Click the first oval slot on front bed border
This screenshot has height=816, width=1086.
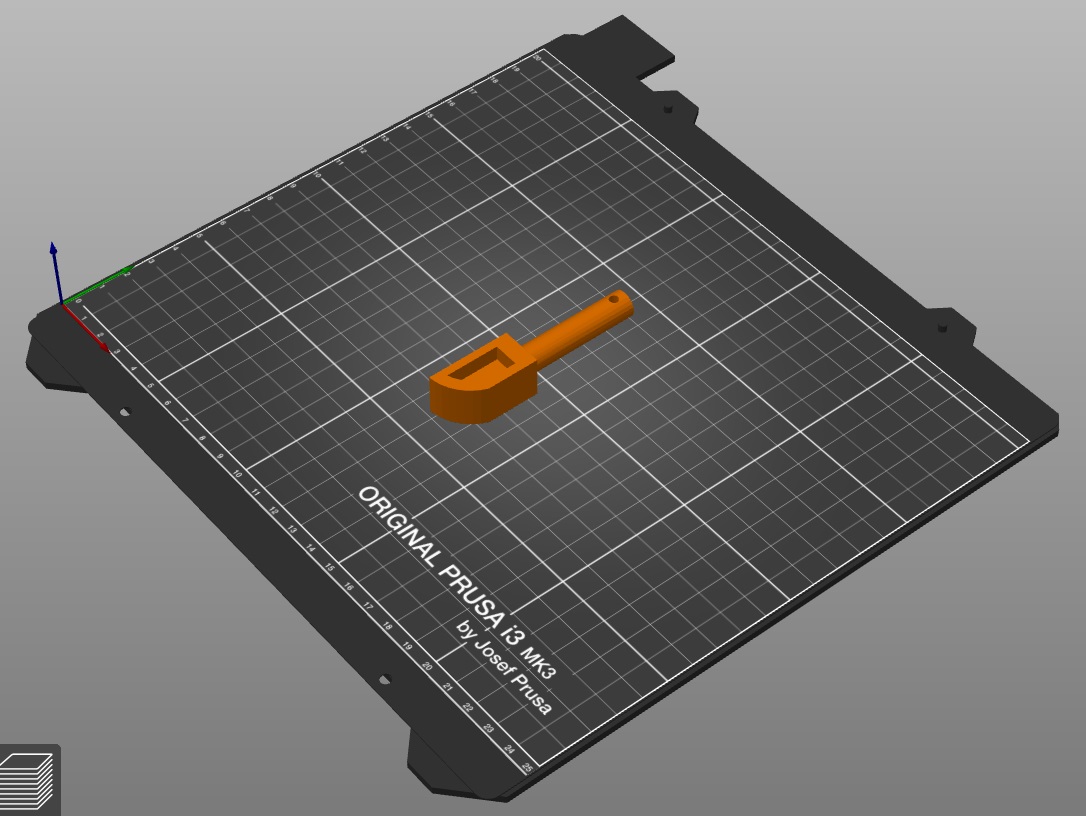pos(125,412)
